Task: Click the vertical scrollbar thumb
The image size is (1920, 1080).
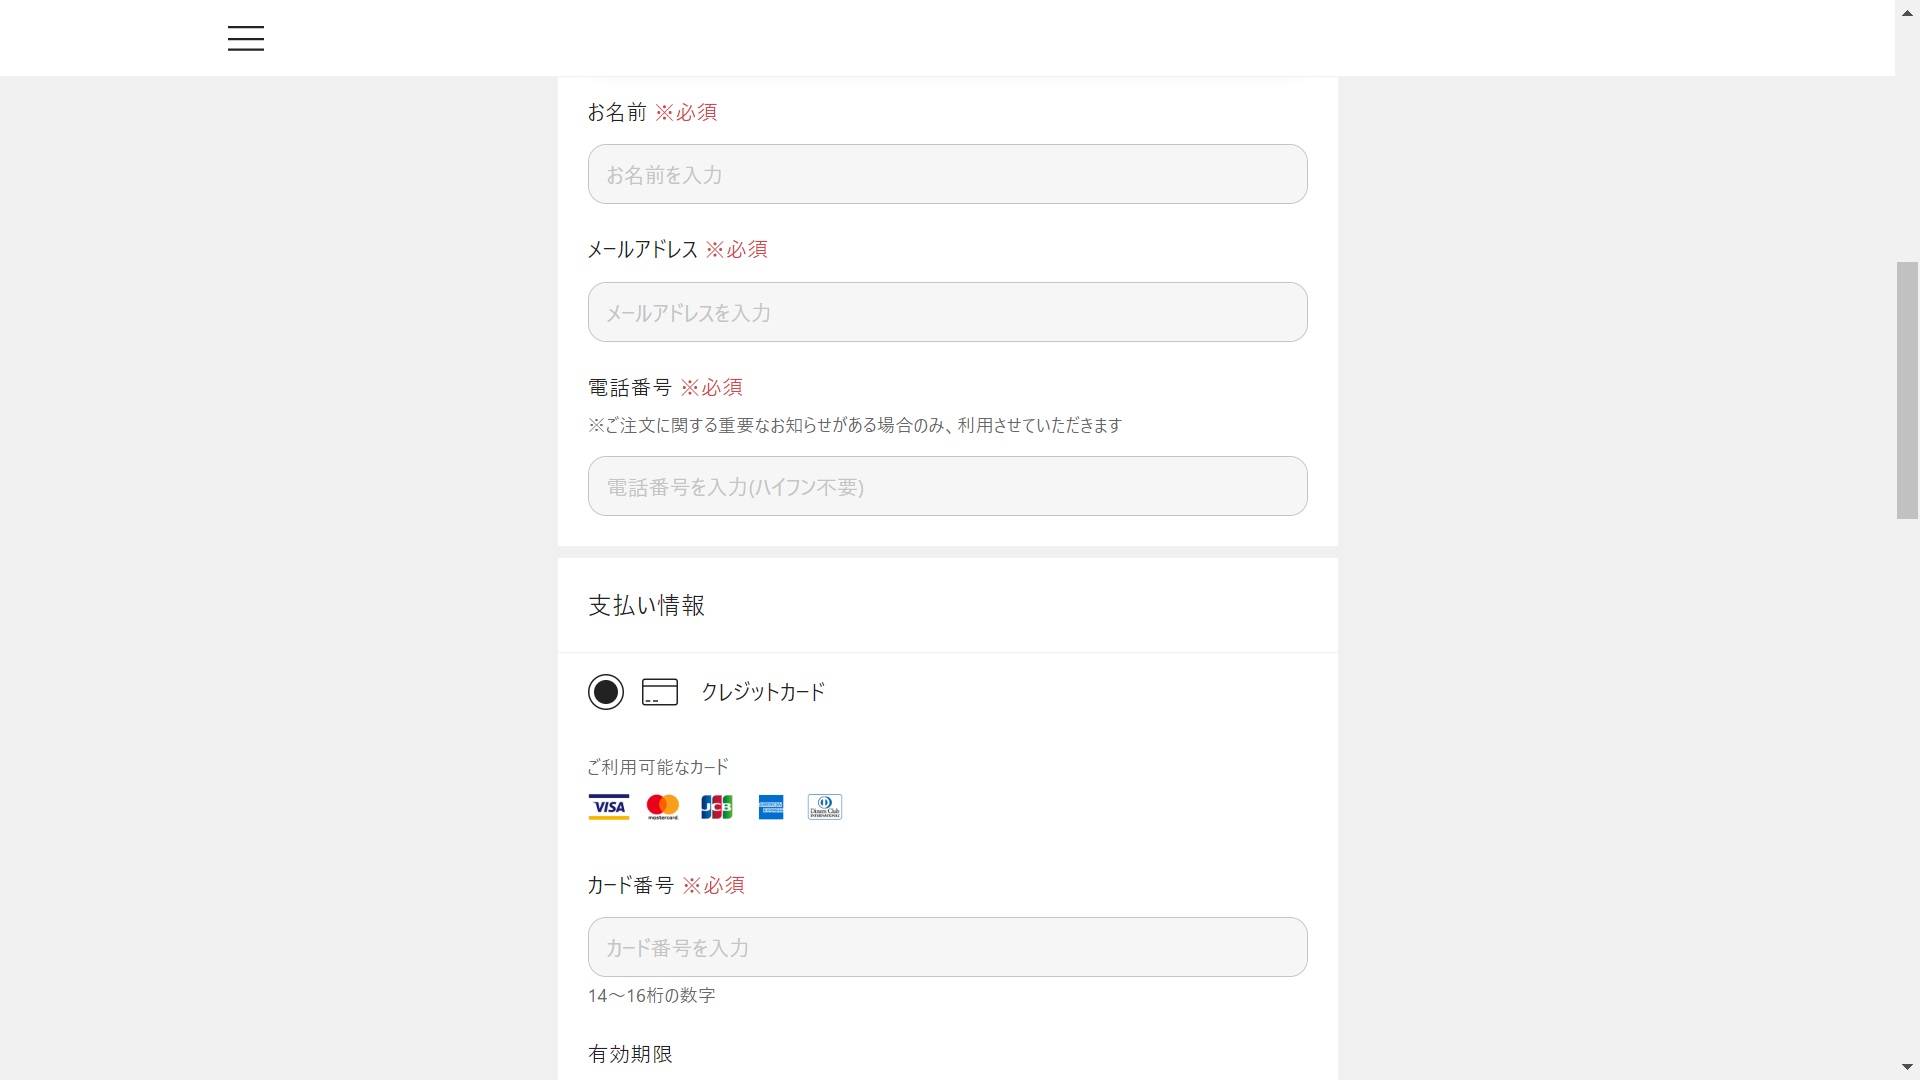Action: [x=1908, y=390]
